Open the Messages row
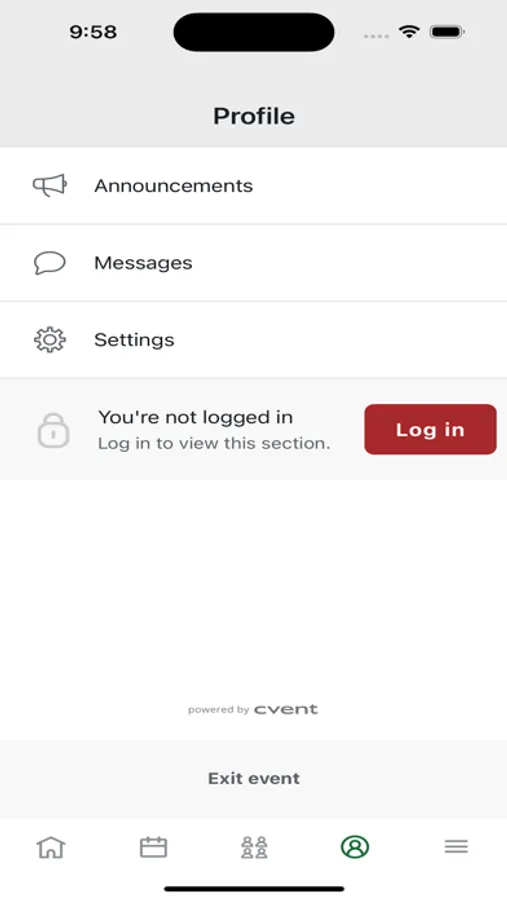Viewport: 507px width, 900px height. click(x=253, y=263)
